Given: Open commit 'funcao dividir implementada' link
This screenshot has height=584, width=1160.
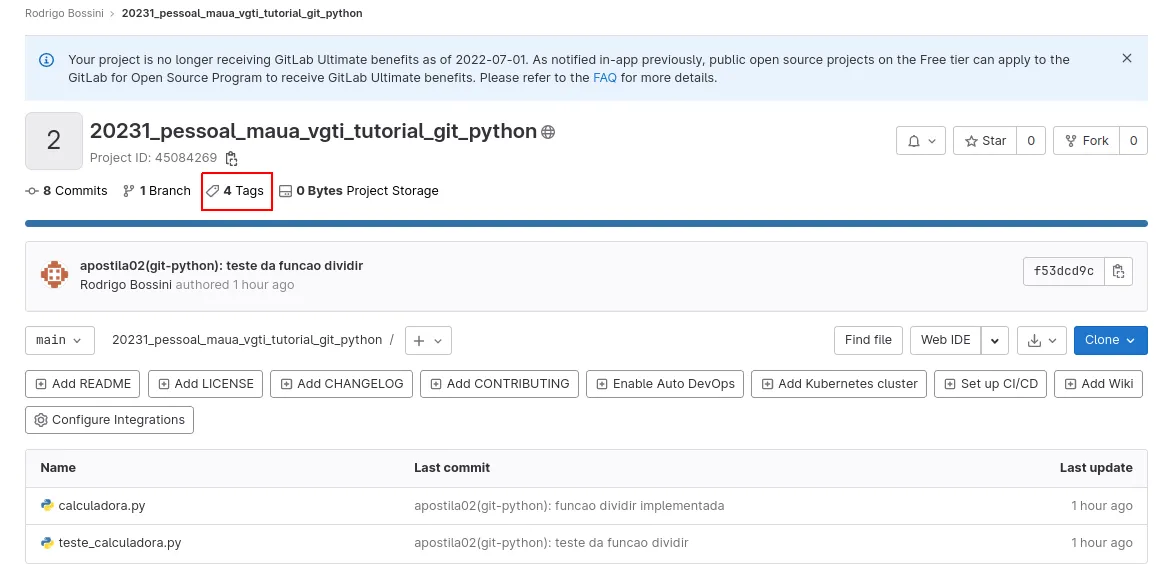Looking at the screenshot, I should (569, 506).
